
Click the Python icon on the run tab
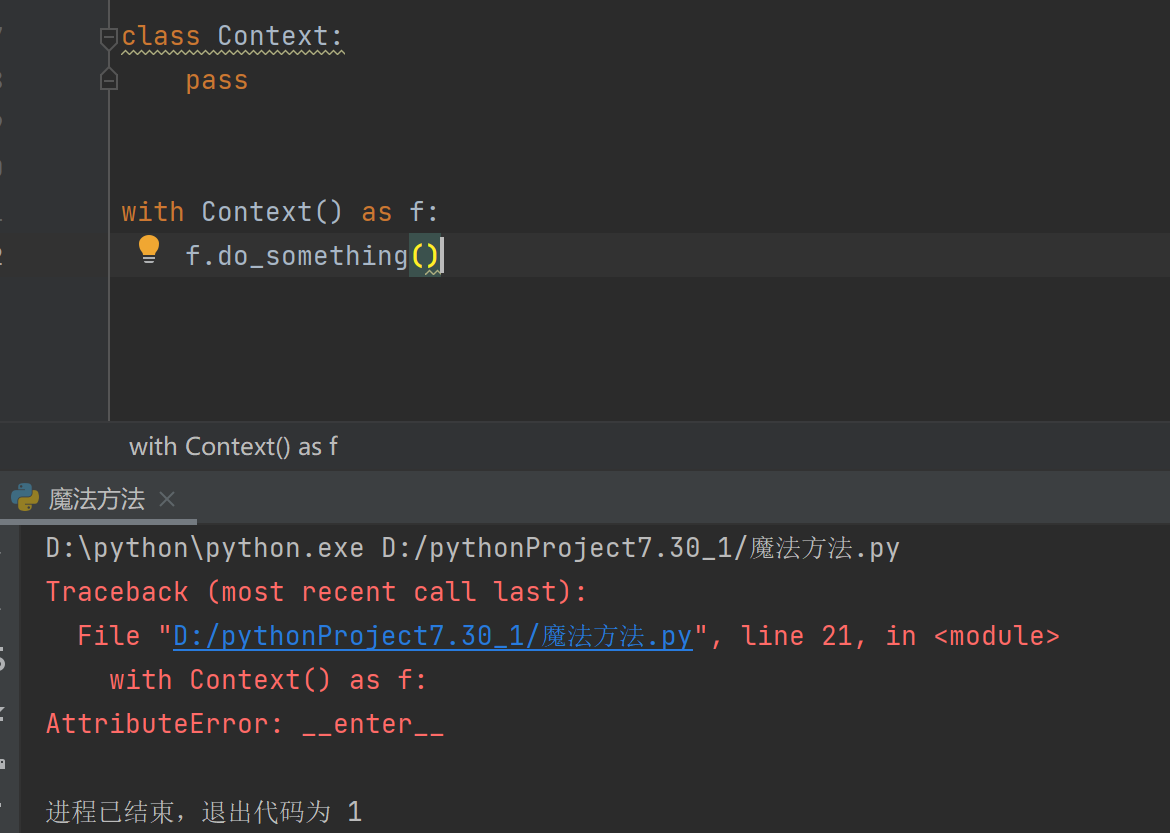[25, 498]
